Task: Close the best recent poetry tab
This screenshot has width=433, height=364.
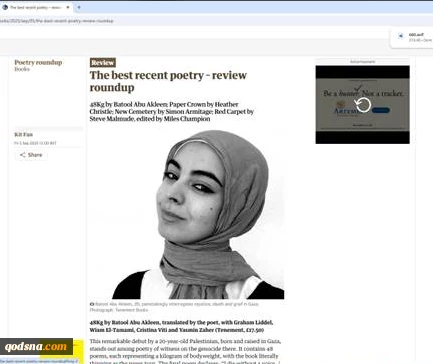Action: tap(68, 7)
